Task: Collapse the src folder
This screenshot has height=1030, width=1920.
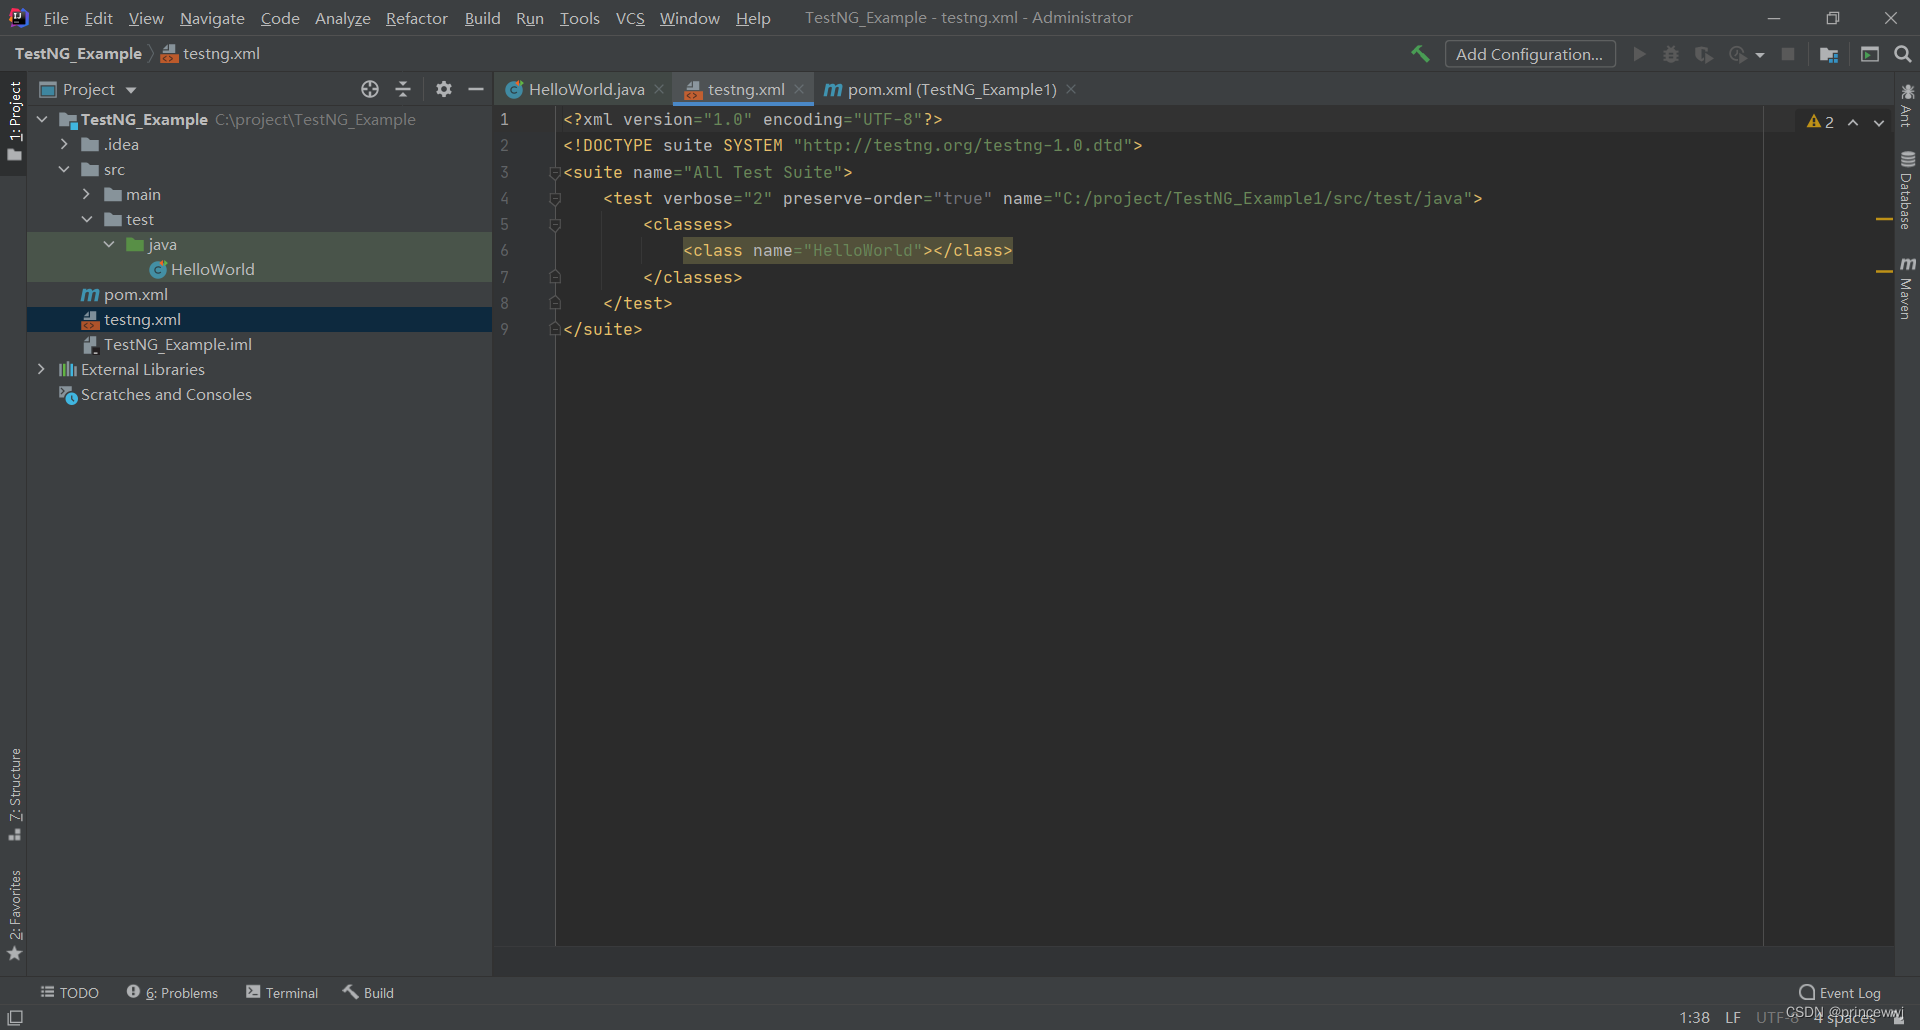Action: [x=64, y=169]
